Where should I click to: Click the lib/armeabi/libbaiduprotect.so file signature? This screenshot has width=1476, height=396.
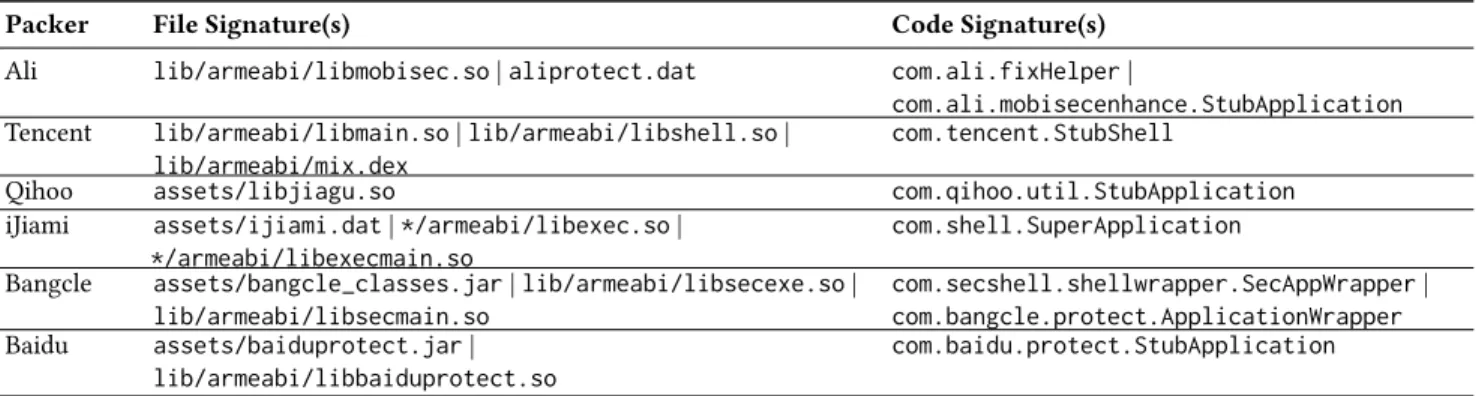pyautogui.click(x=354, y=379)
